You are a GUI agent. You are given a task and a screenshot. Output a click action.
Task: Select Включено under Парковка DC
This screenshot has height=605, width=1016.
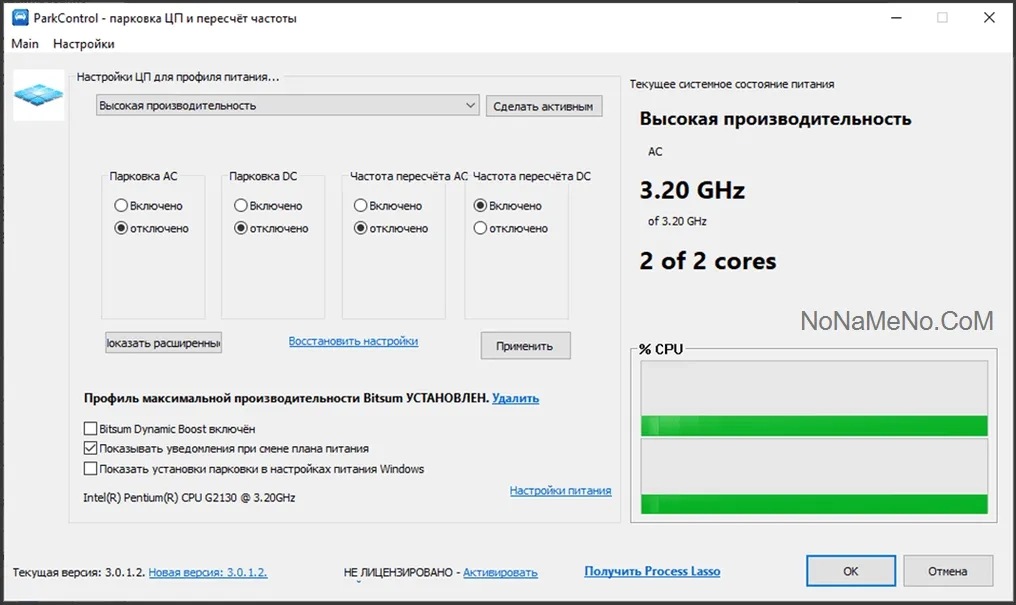241,206
